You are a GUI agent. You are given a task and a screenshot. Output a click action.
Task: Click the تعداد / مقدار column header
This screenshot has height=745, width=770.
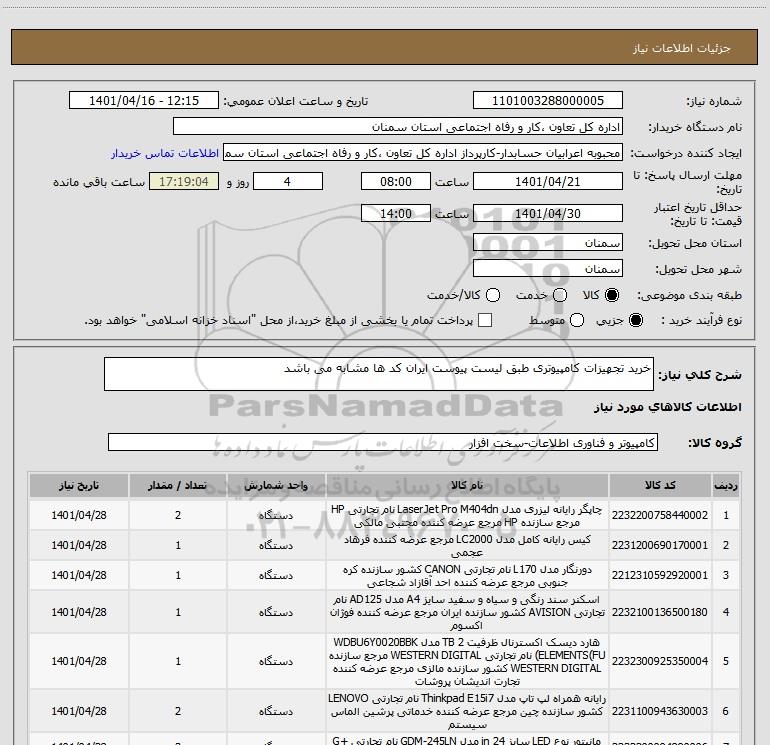click(178, 485)
